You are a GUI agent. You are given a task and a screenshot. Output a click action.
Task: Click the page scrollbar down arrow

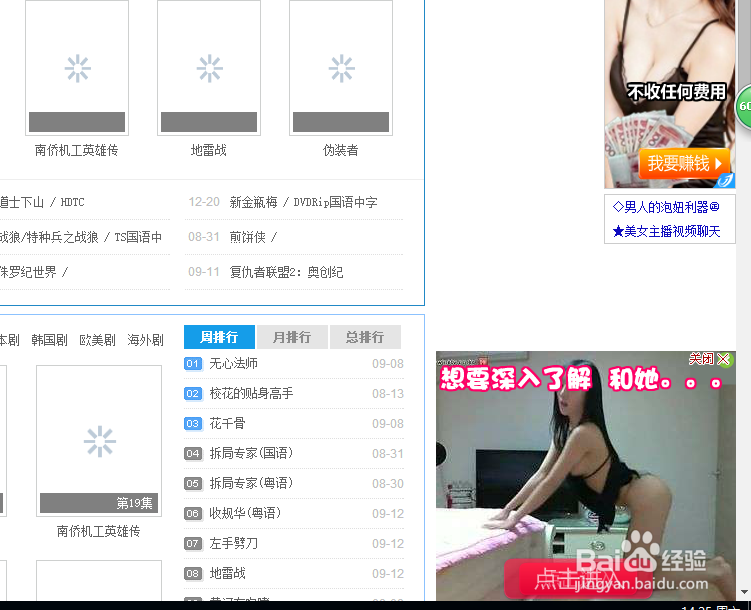pos(744,592)
